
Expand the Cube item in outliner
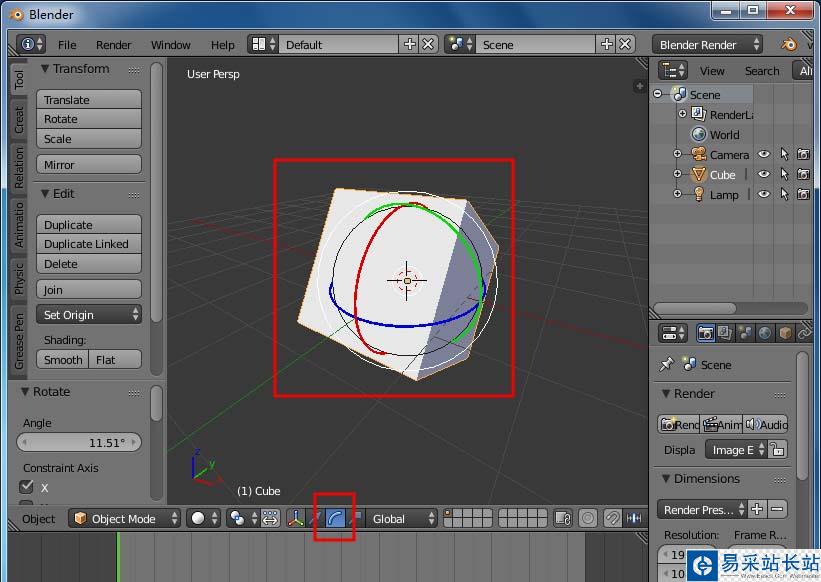click(678, 174)
